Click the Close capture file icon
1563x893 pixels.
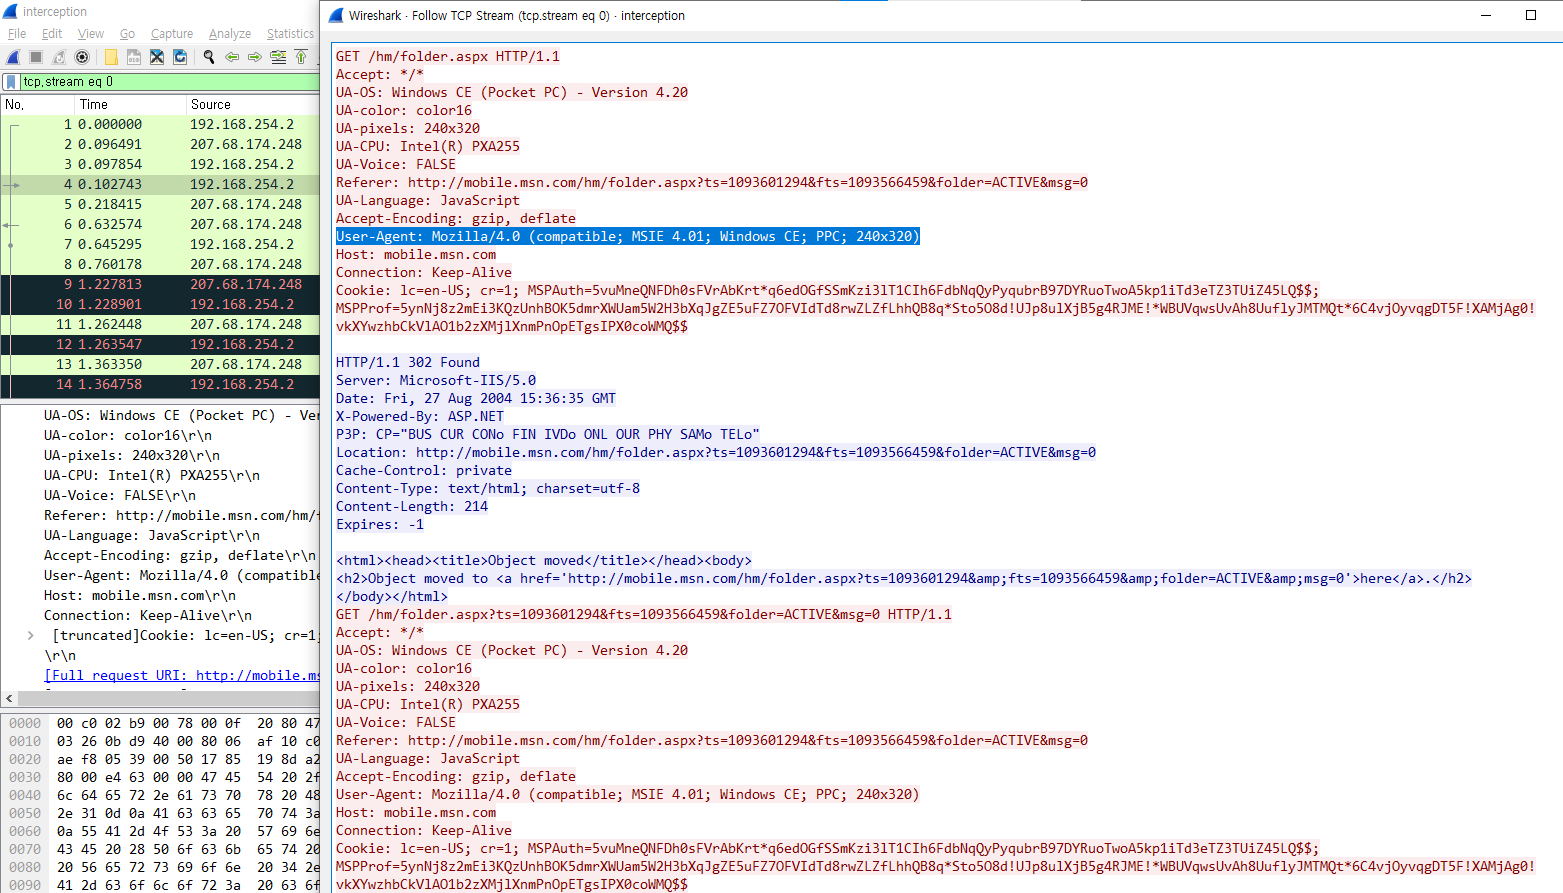[157, 57]
